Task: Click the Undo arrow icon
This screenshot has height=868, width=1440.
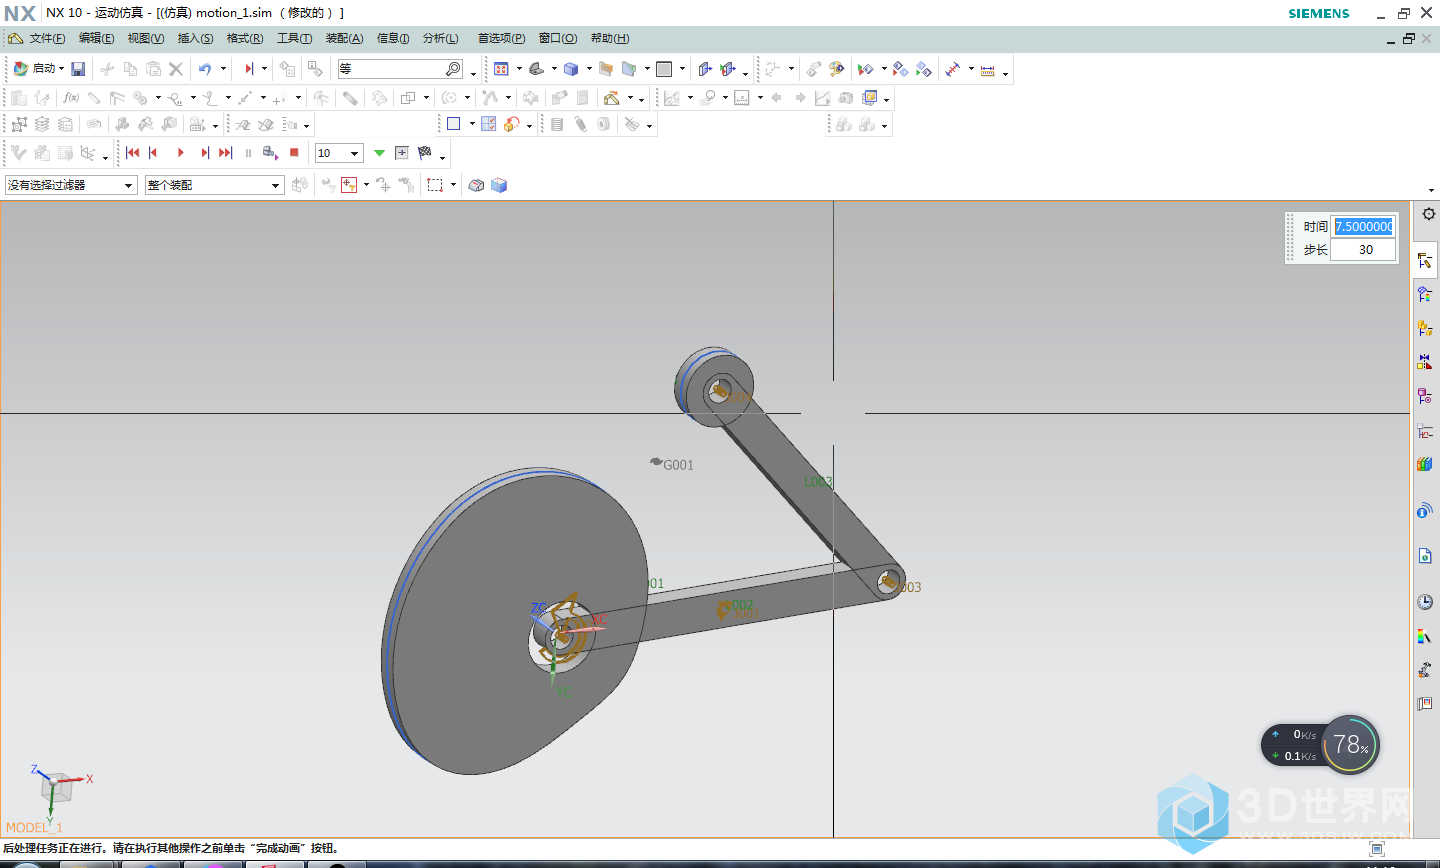Action: click(204, 69)
